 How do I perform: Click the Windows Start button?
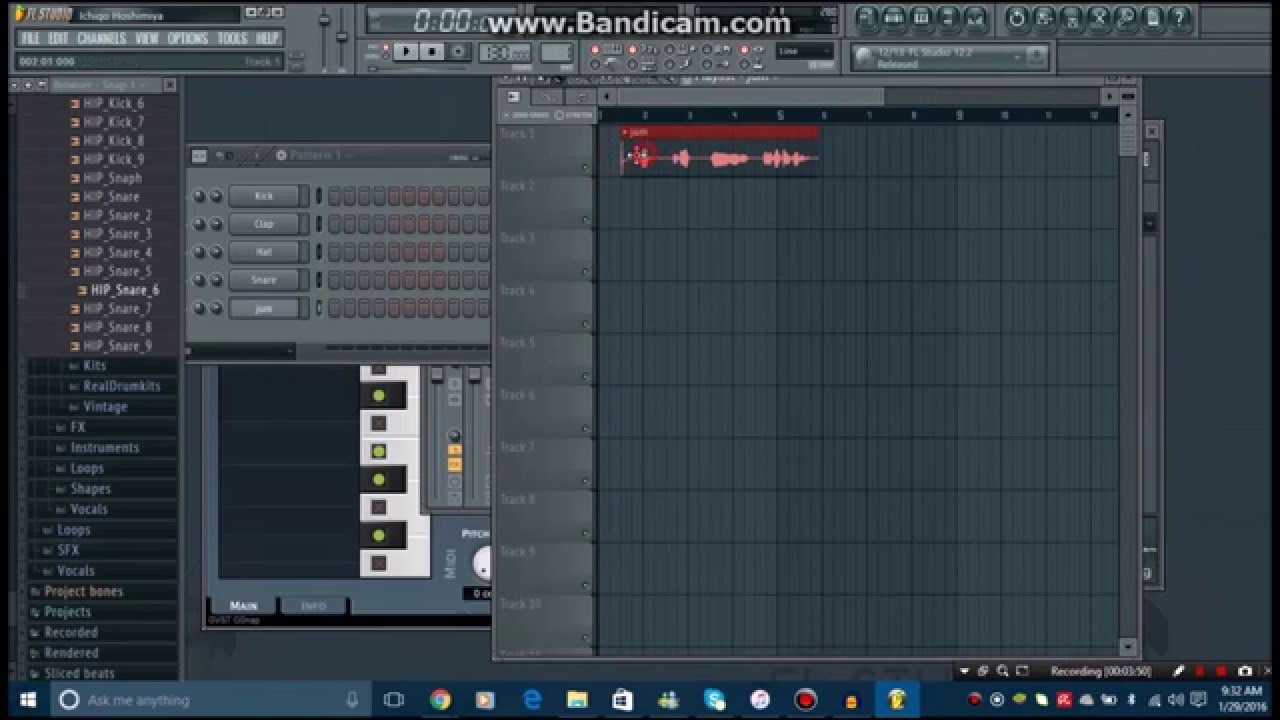[x=26, y=700]
